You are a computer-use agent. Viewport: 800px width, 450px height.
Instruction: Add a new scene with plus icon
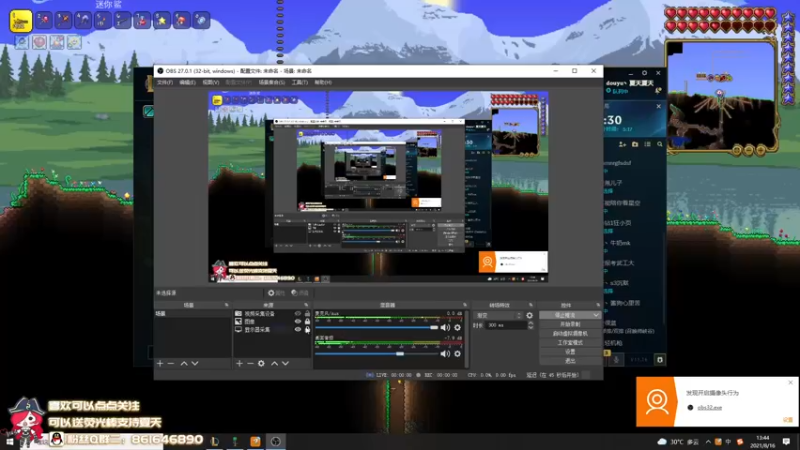160,363
